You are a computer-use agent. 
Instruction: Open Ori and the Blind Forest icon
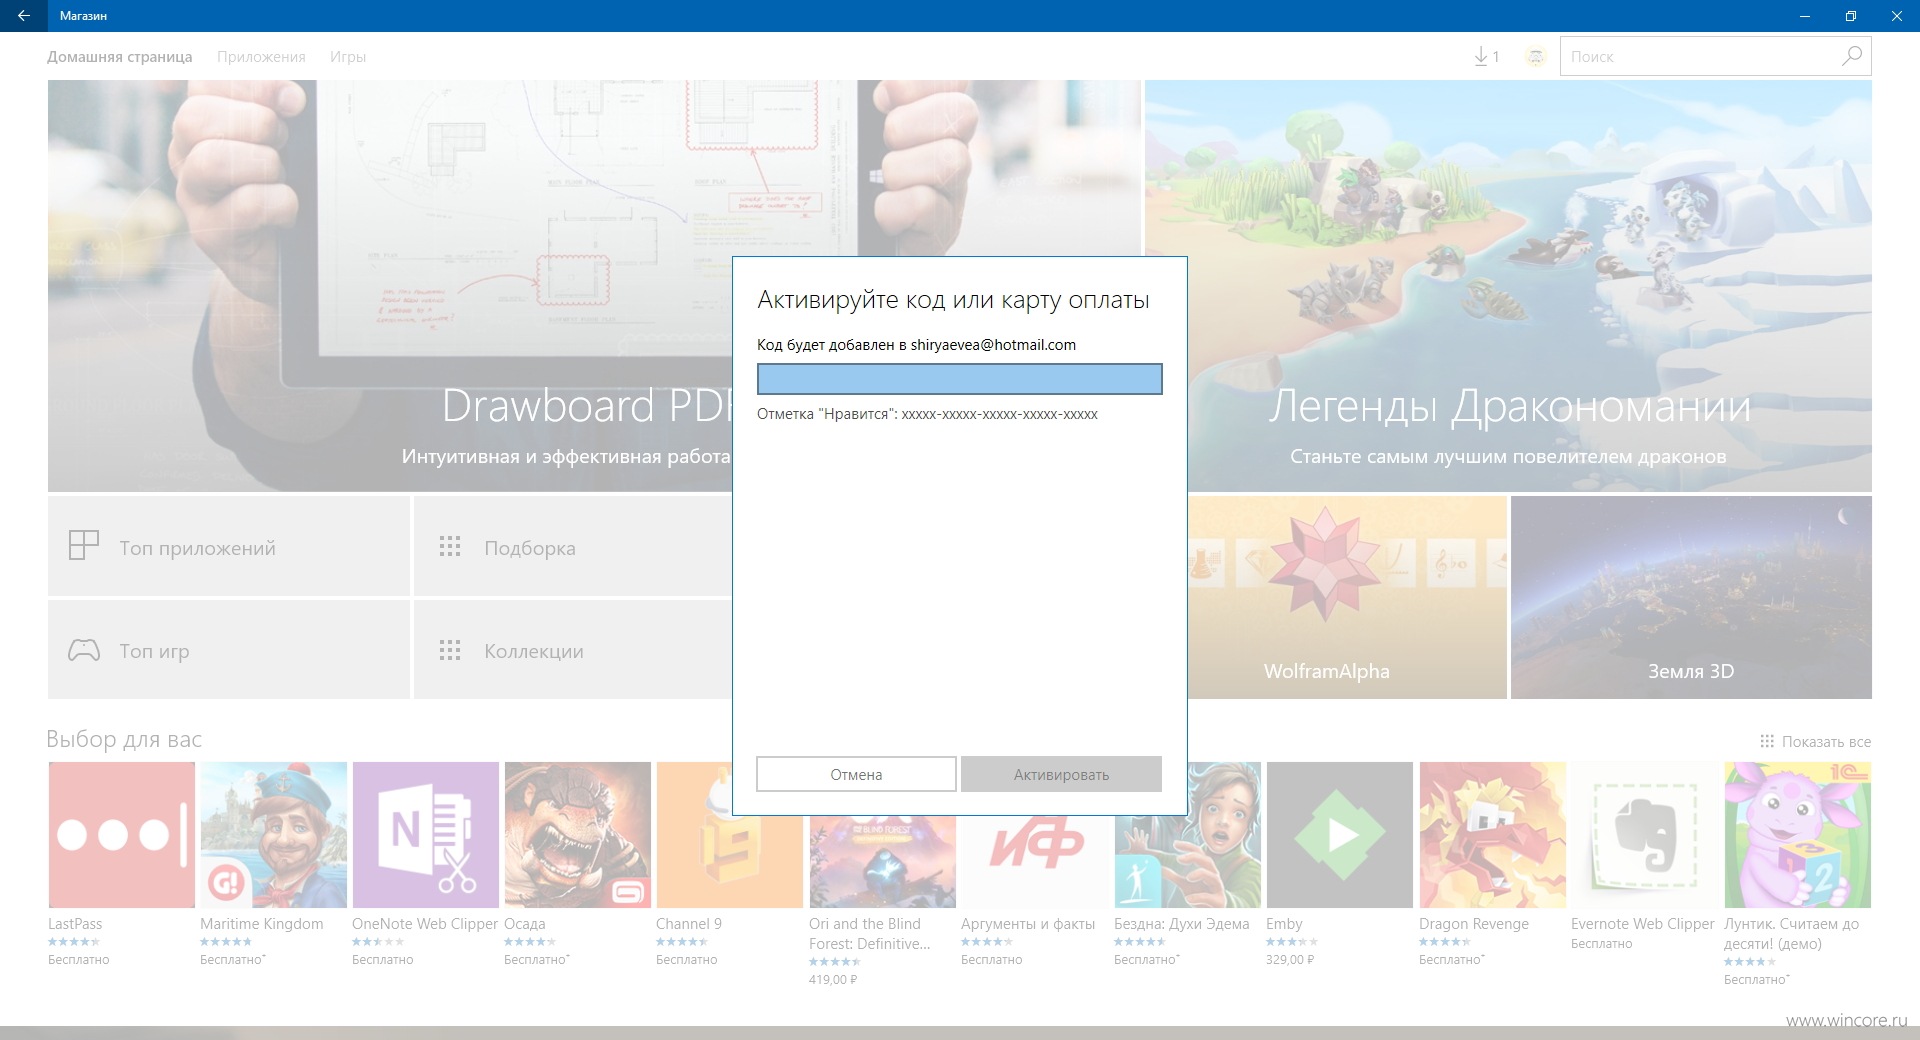coord(882,862)
